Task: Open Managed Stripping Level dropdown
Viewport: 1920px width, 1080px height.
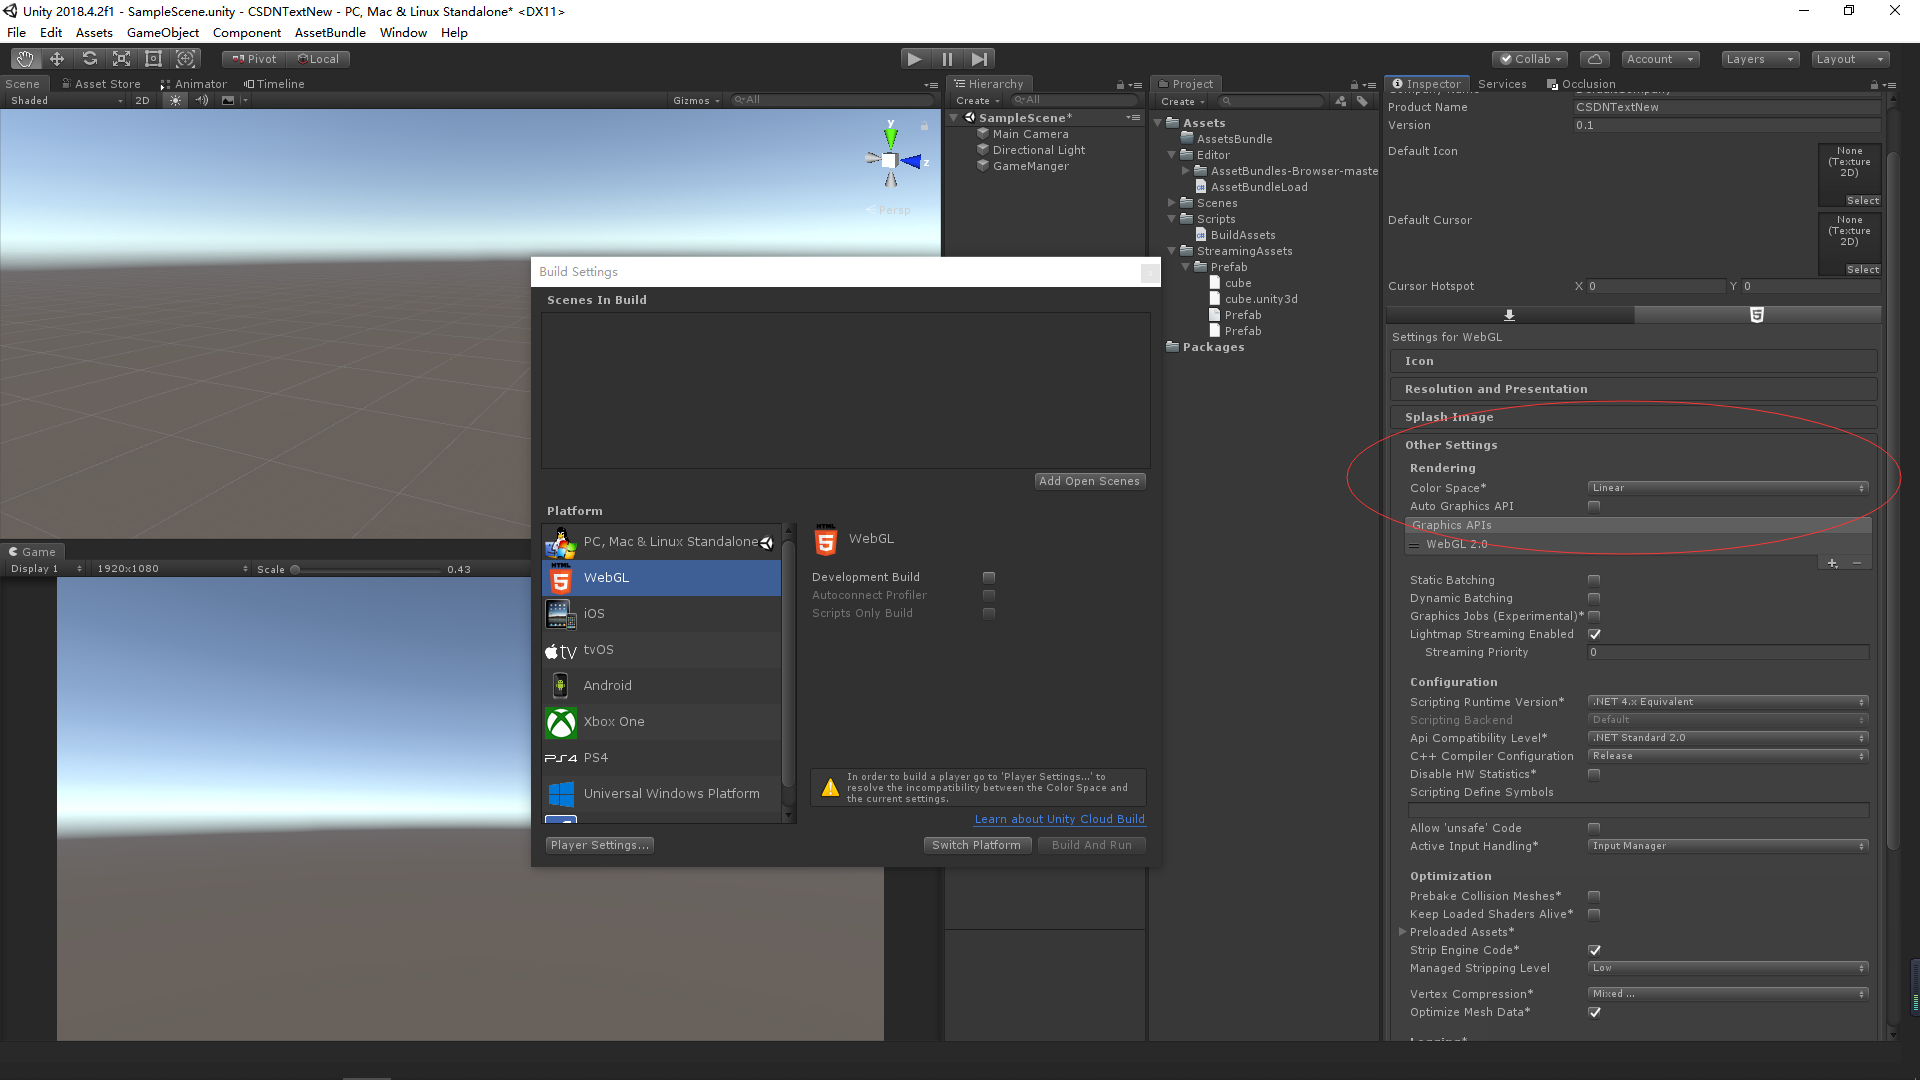Action: 1728,968
